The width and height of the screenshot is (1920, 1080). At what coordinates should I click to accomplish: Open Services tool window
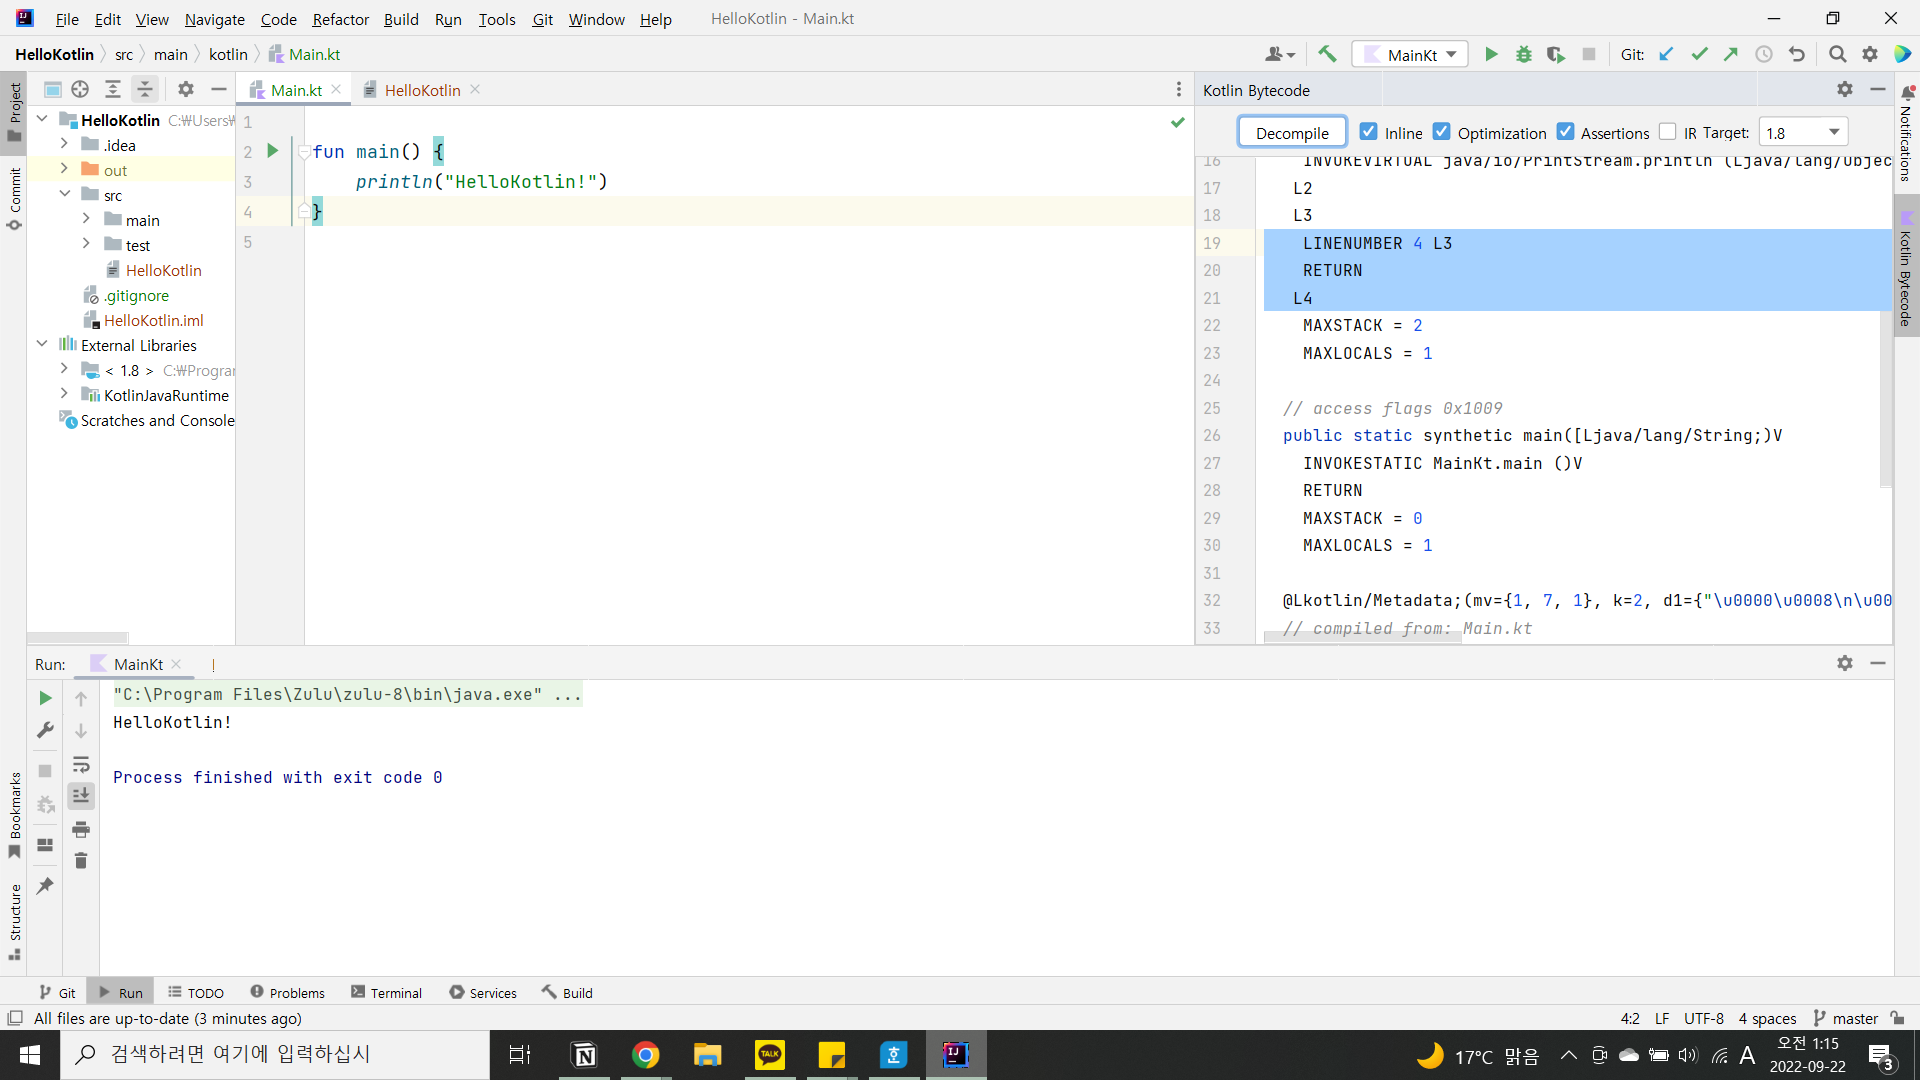[x=483, y=993]
